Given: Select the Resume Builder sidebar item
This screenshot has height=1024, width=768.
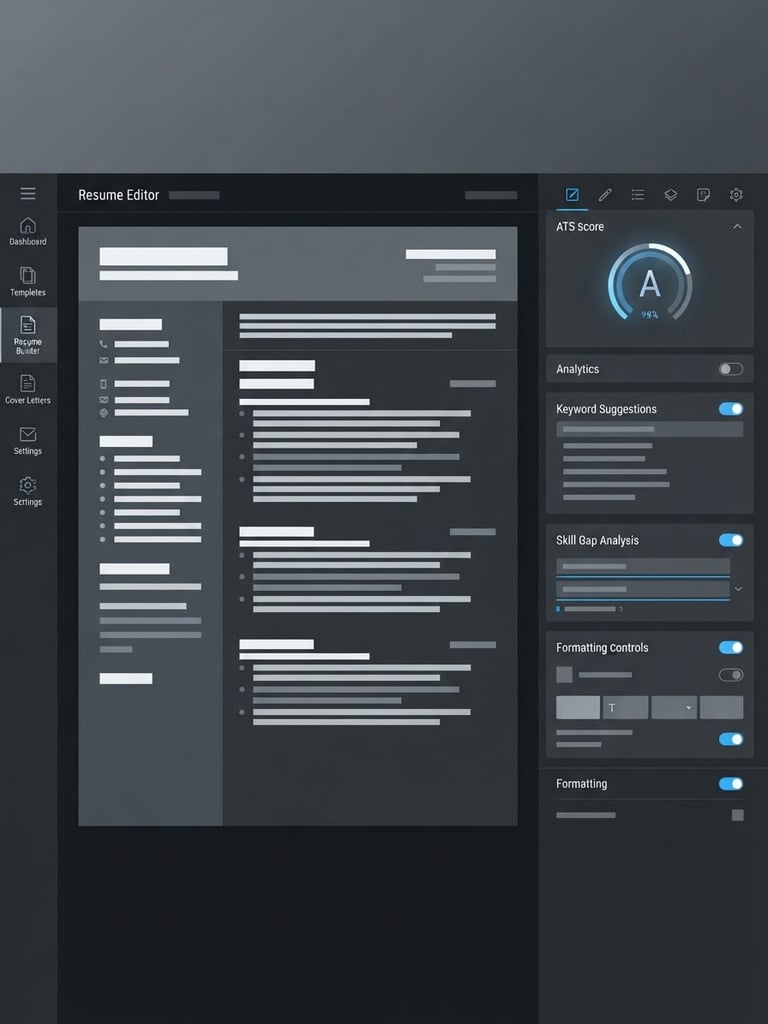Looking at the screenshot, I should pyautogui.click(x=27, y=334).
